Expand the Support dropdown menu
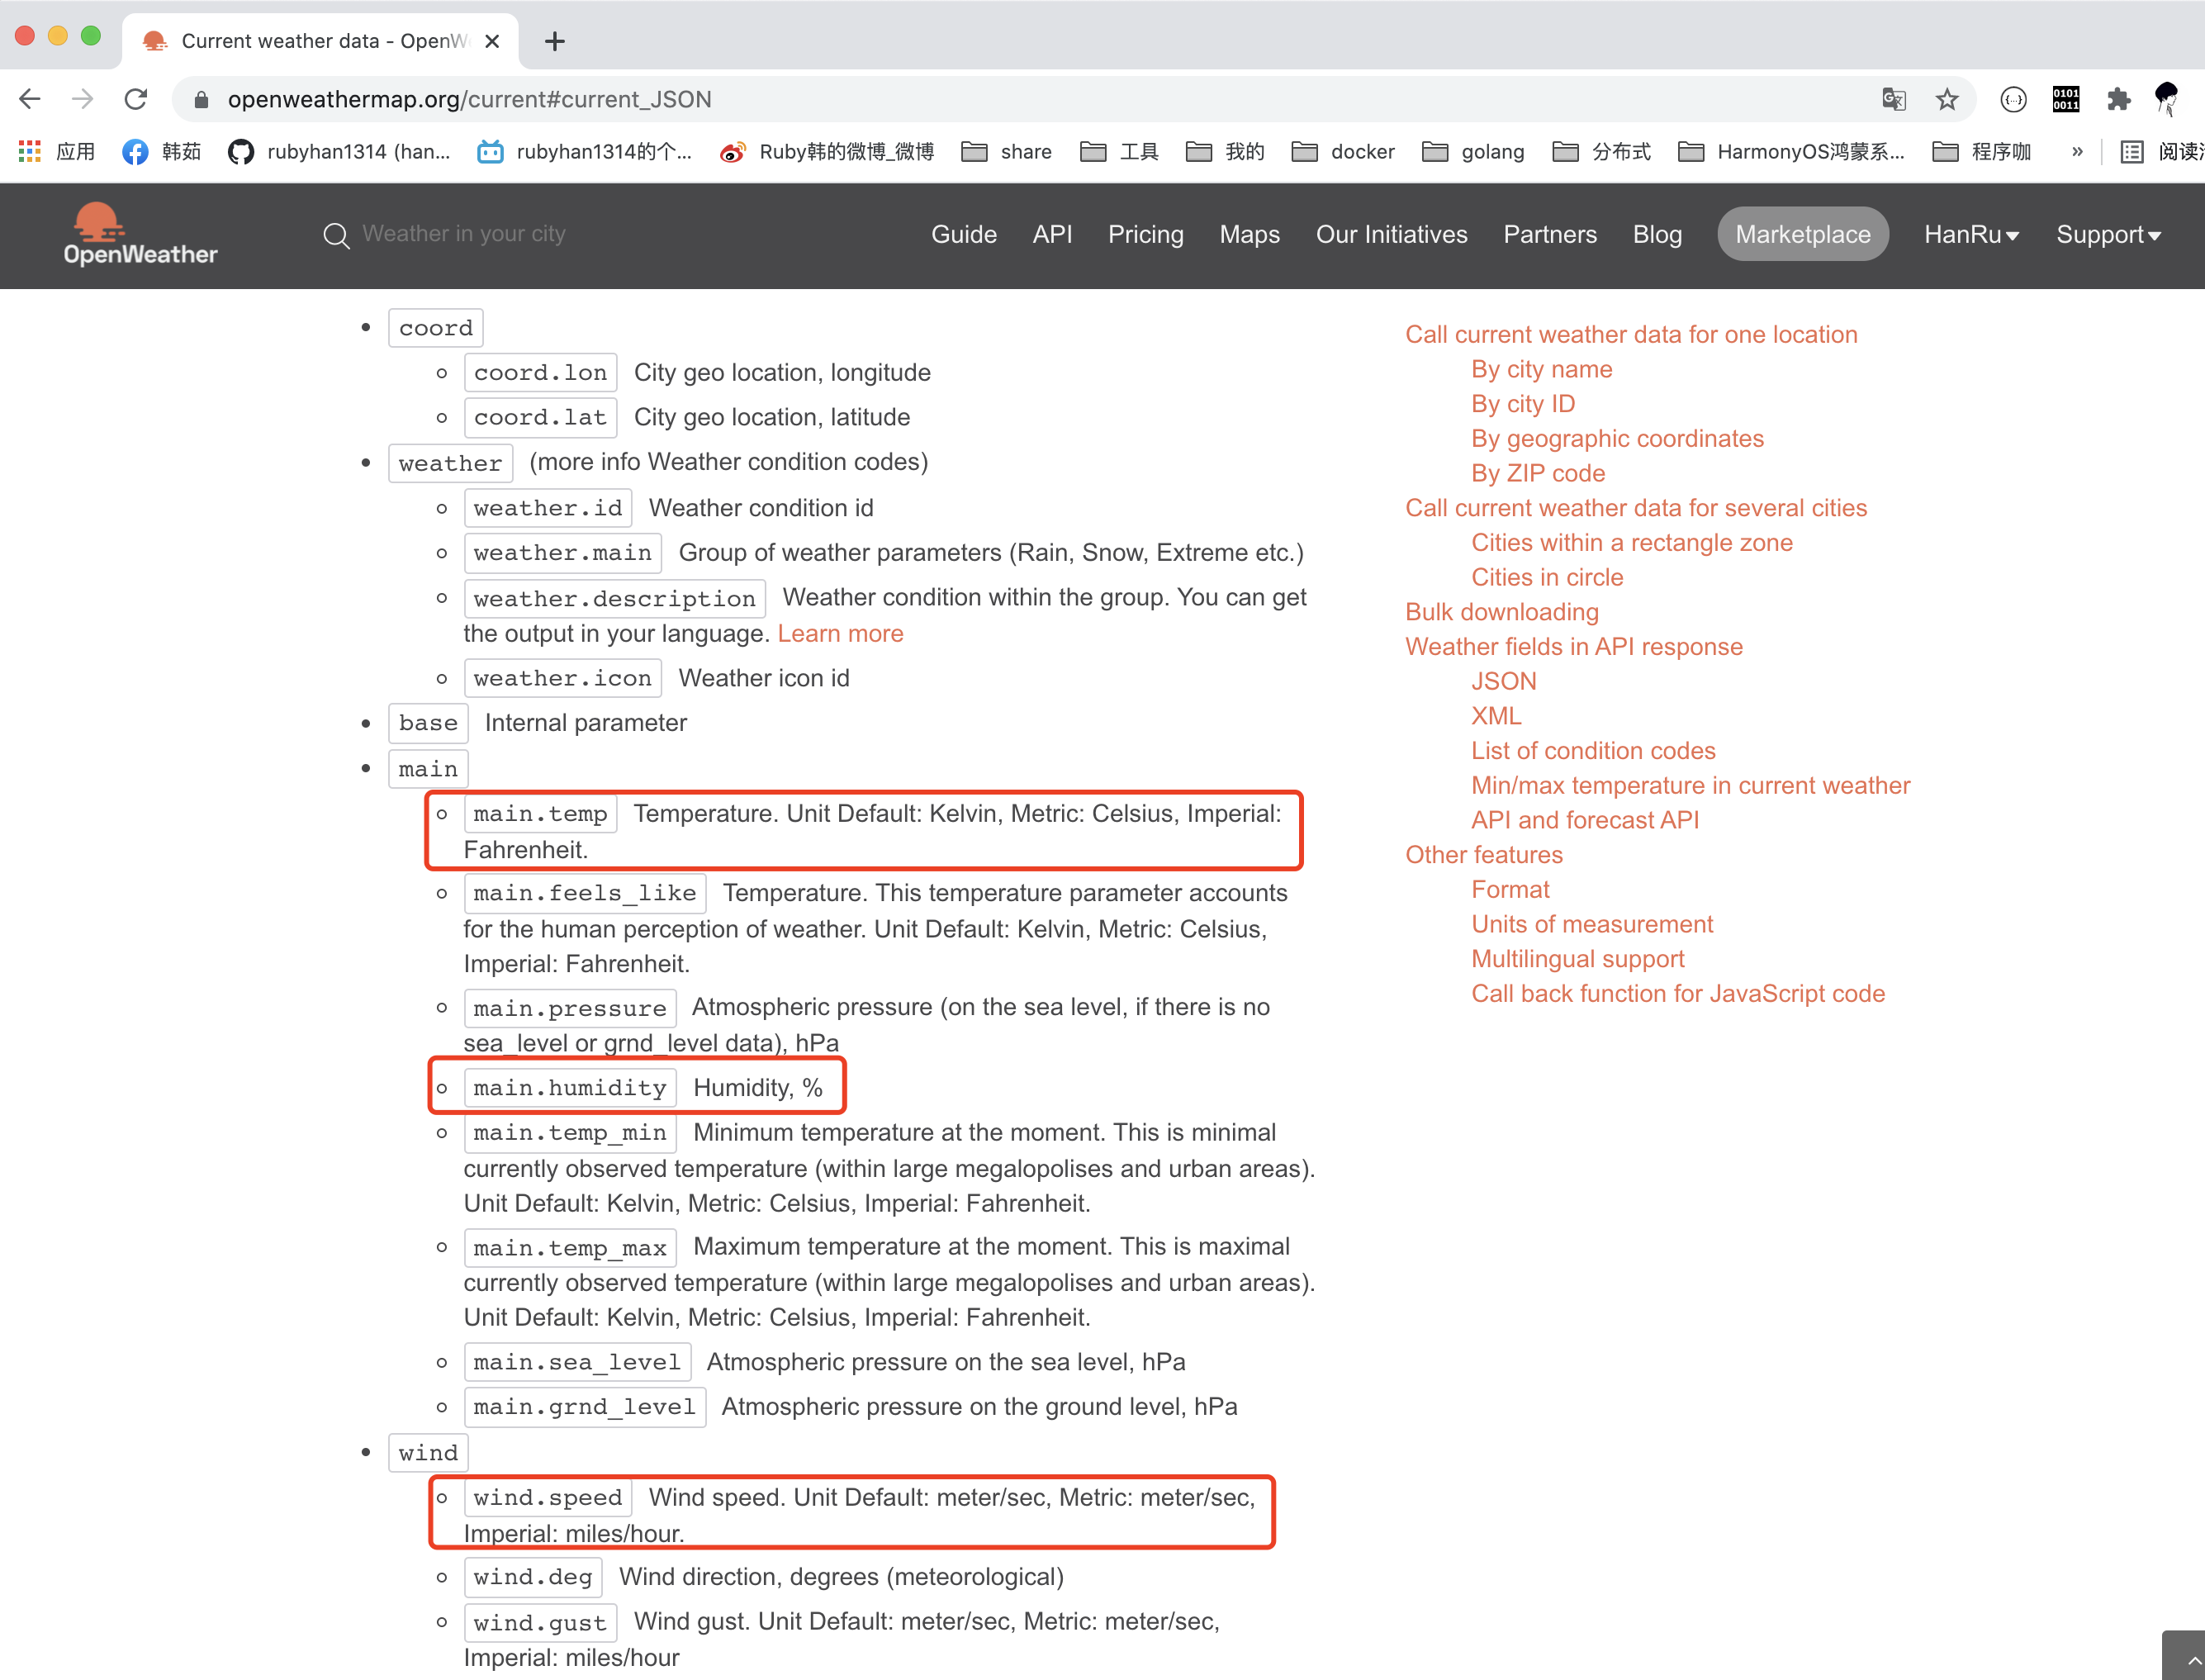This screenshot has height=1680, width=2205. (x=2104, y=231)
